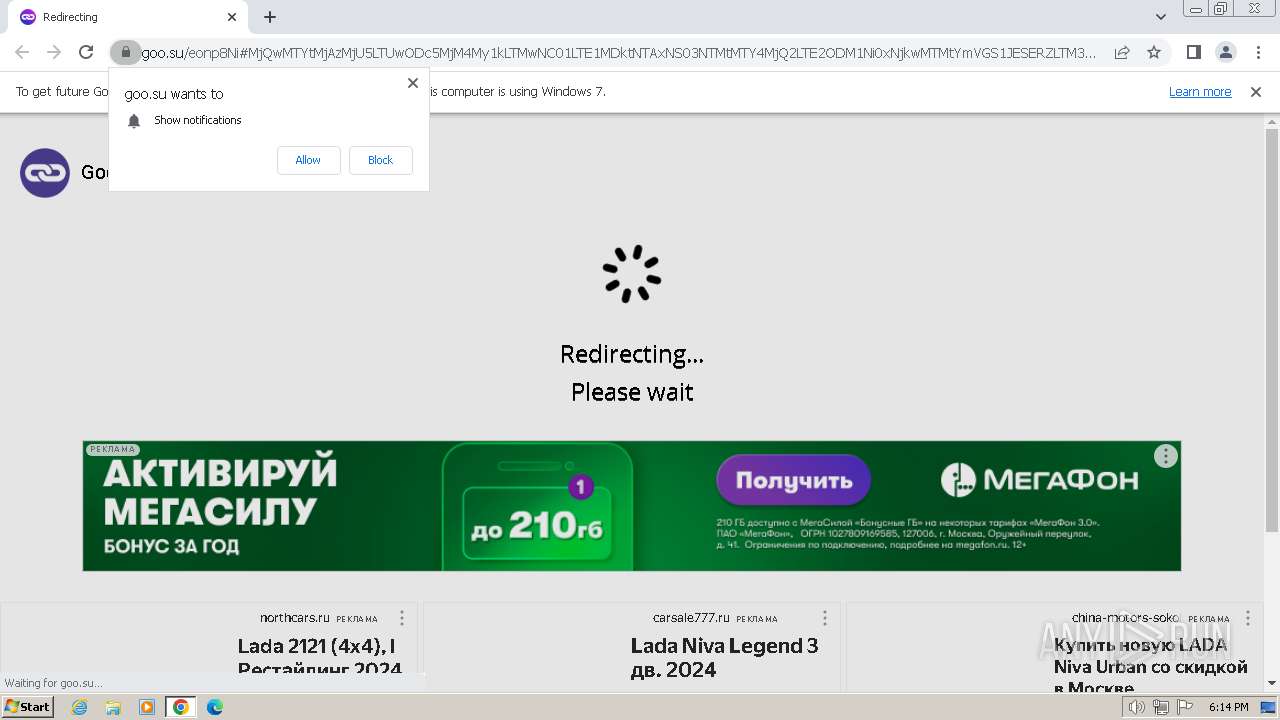
Task: Open Megafon banner ad options menu
Action: pos(1165,456)
